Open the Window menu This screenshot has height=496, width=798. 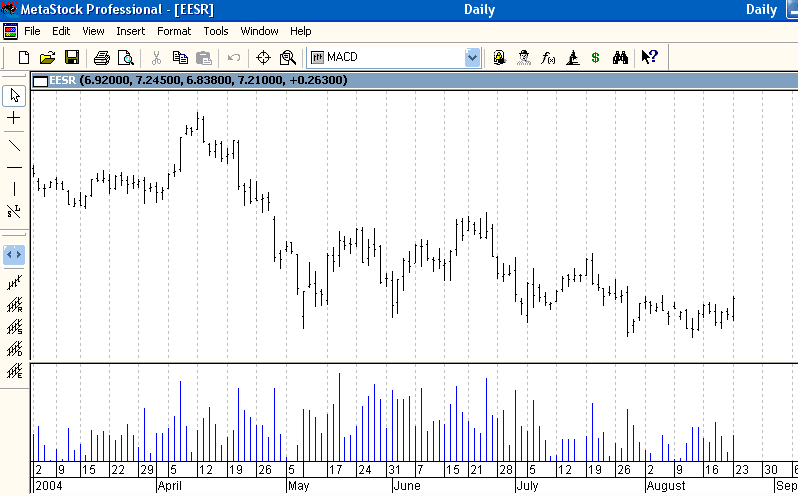259,31
